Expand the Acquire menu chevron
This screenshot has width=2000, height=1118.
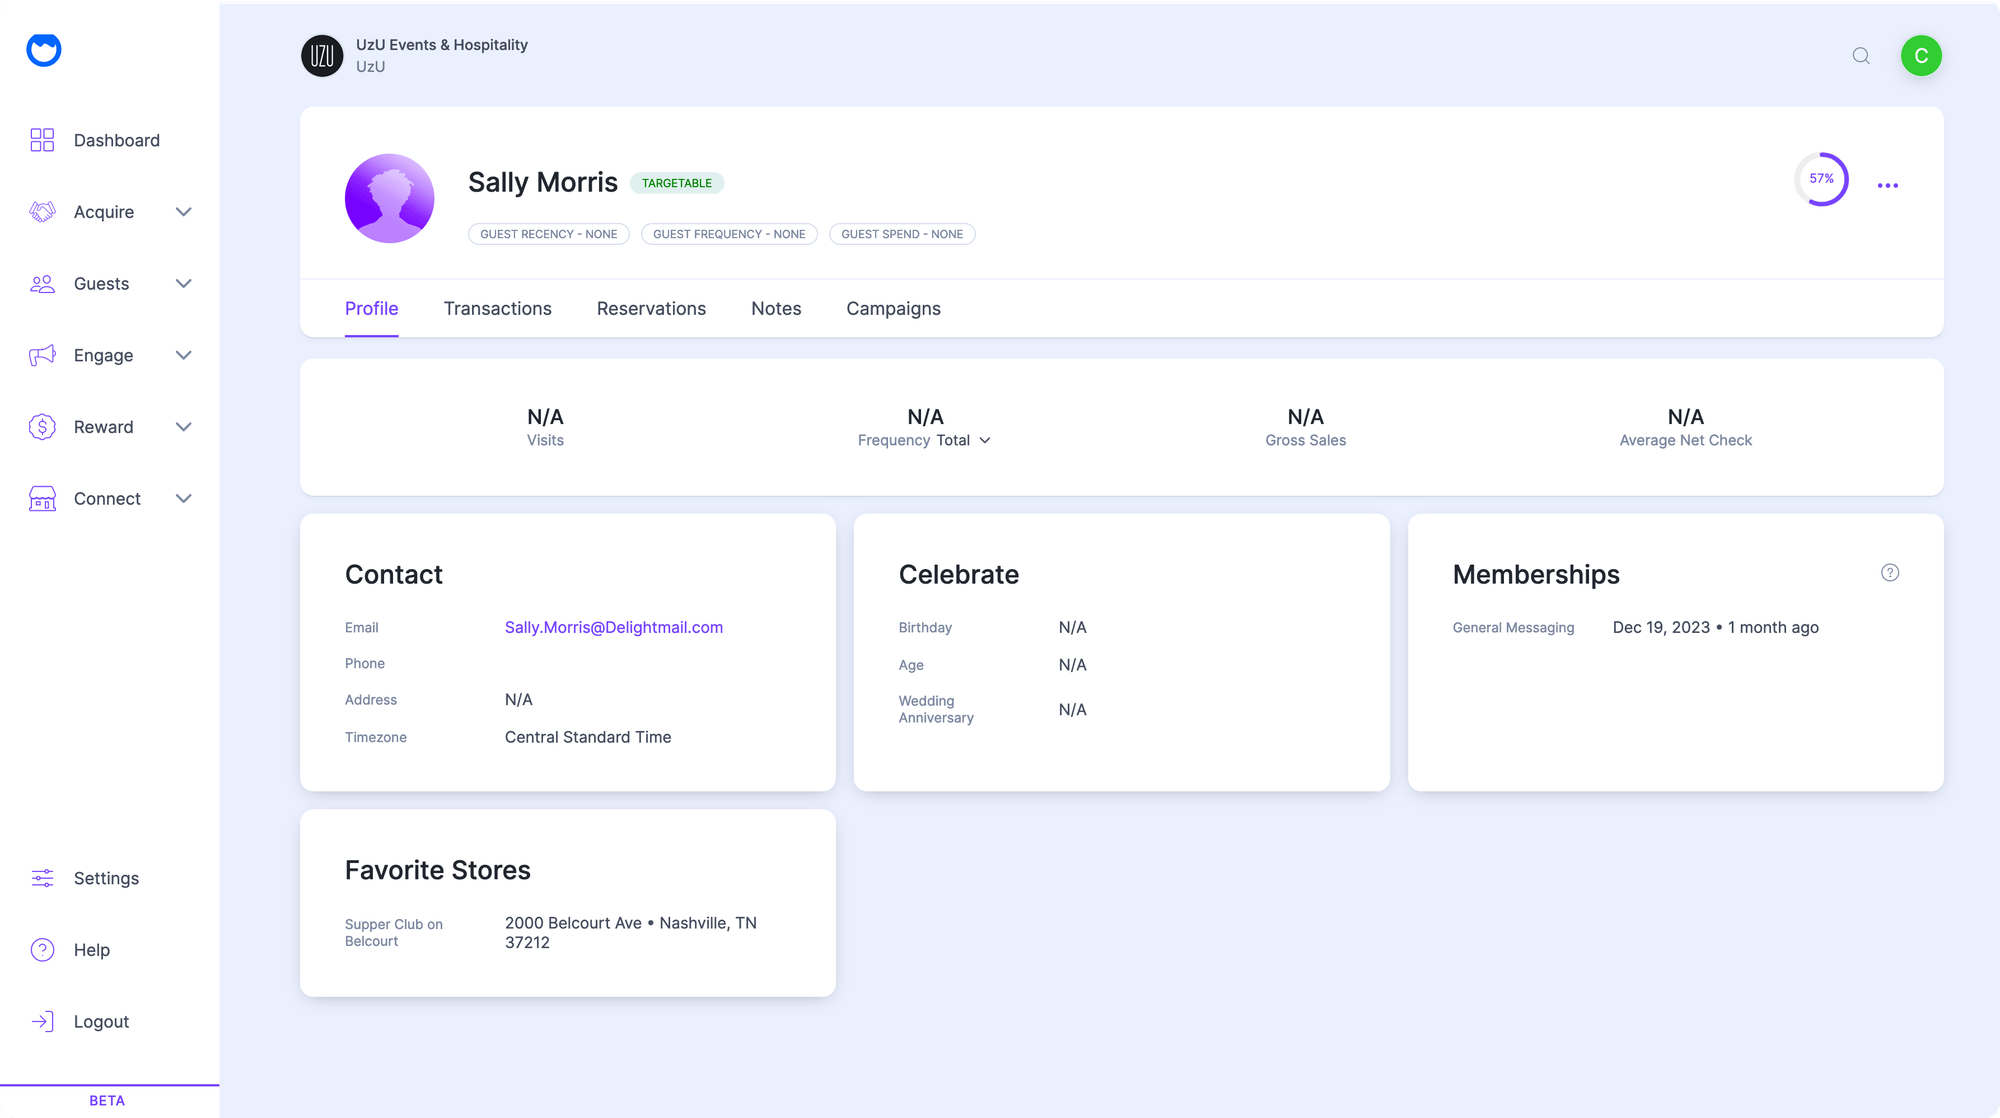(183, 211)
